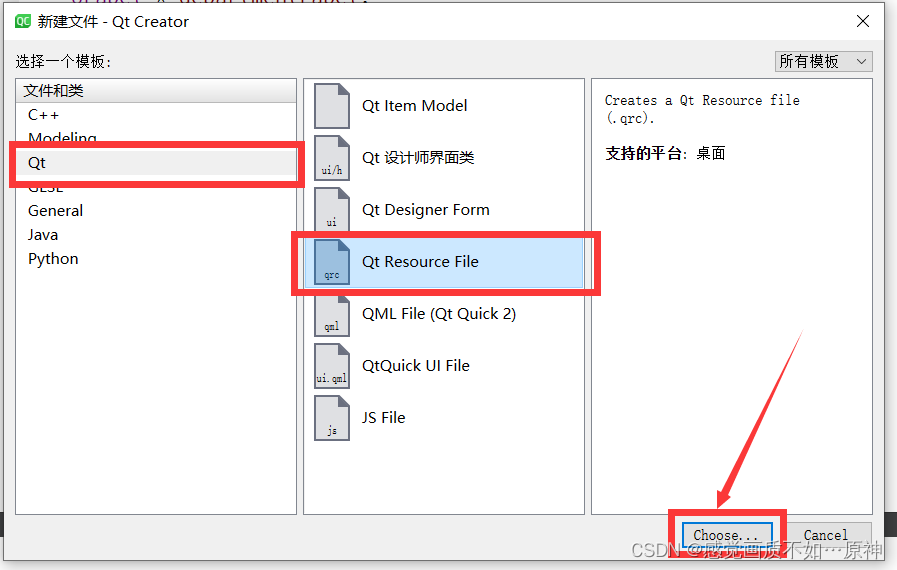Select the Qt 设计师界面类 template
The width and height of the screenshot is (897, 570).
pos(444,158)
